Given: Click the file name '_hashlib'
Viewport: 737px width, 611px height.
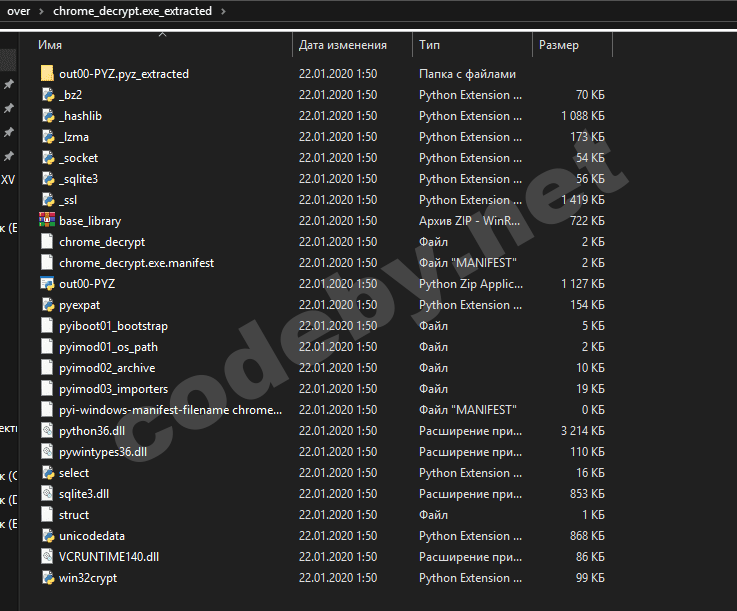Looking at the screenshot, I should (80, 116).
